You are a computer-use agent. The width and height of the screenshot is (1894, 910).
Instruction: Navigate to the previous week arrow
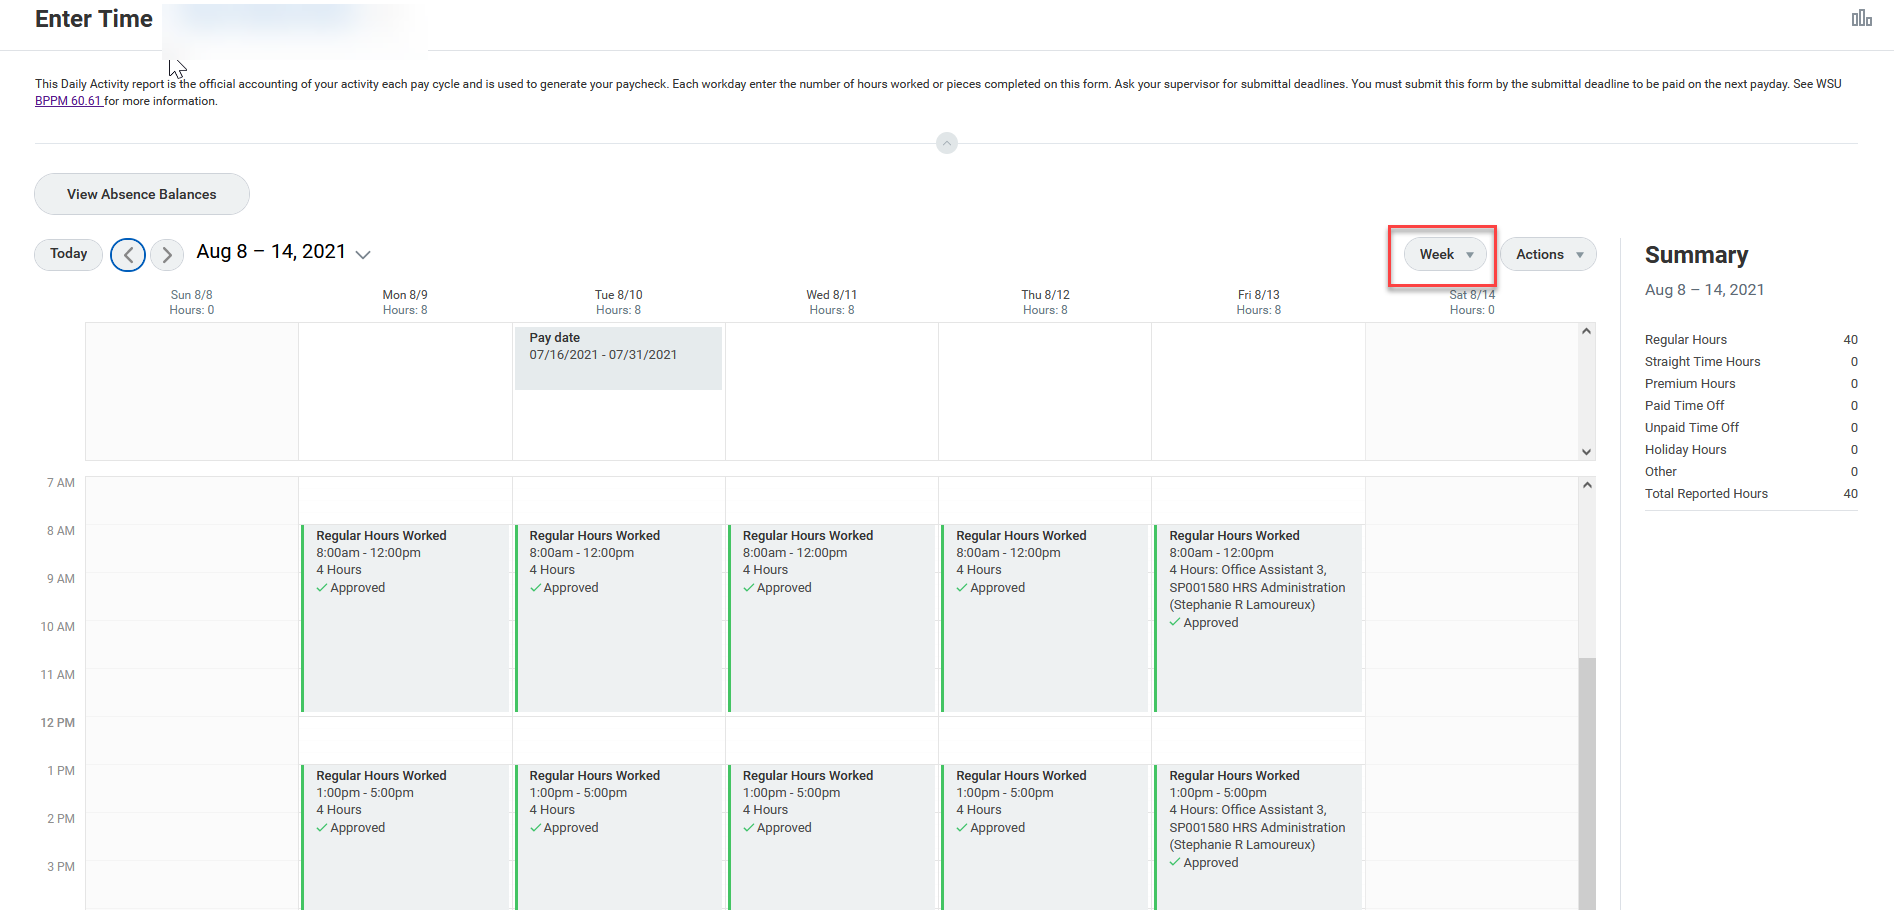[128, 254]
